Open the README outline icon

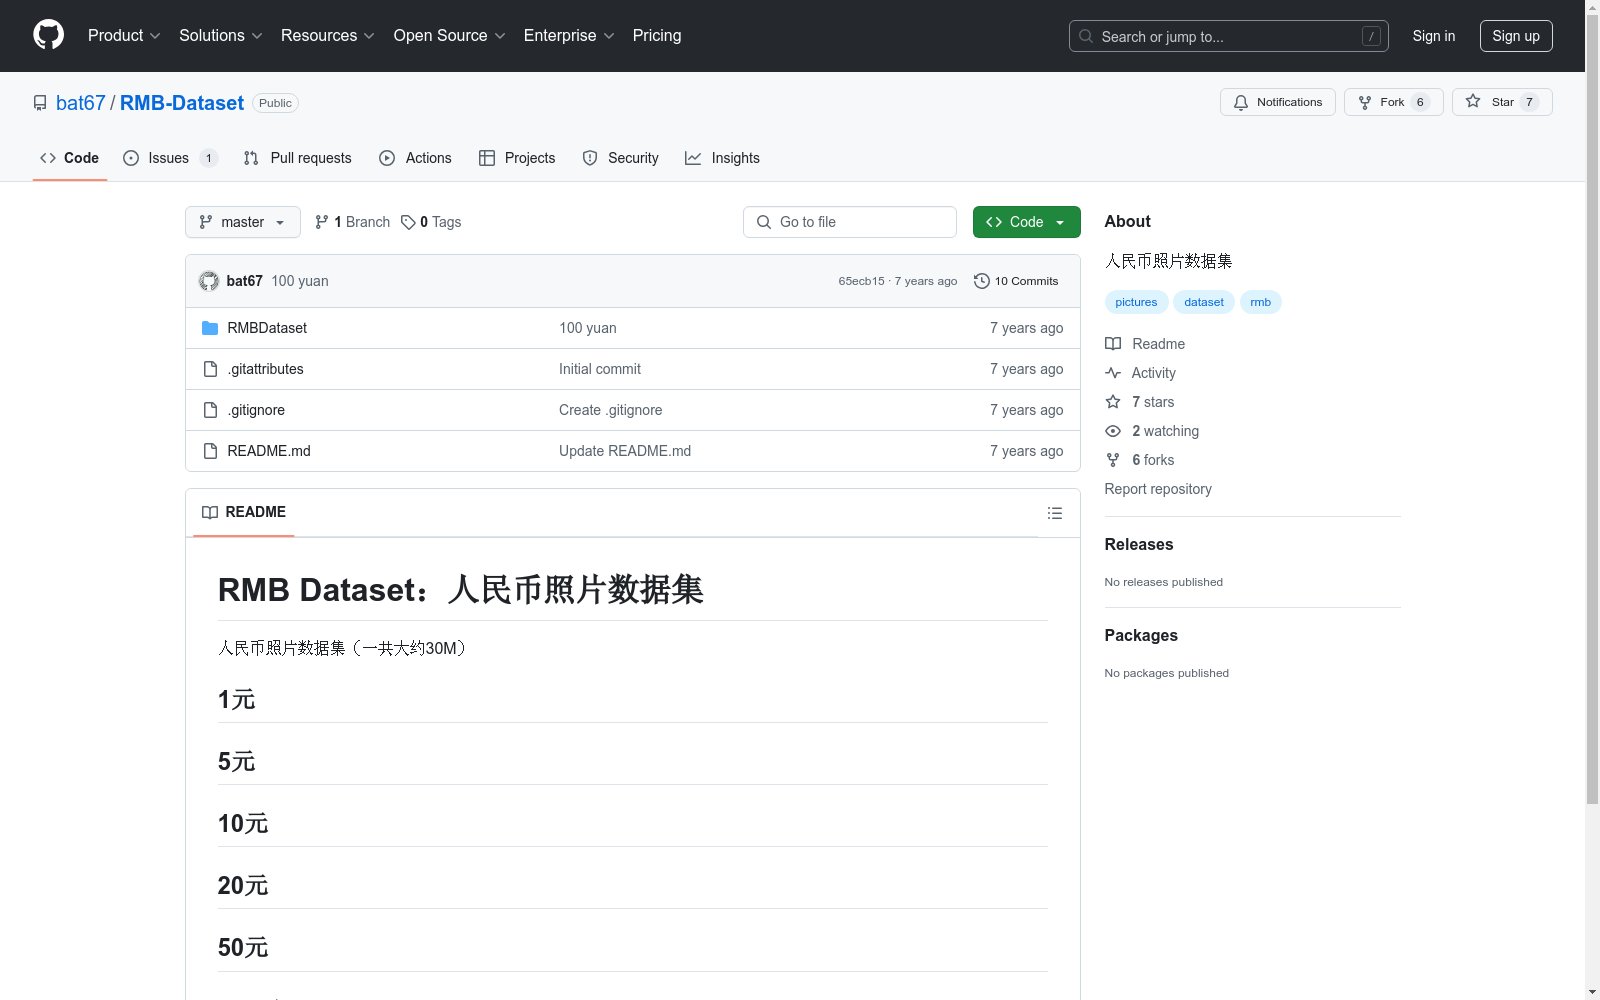click(x=1055, y=513)
